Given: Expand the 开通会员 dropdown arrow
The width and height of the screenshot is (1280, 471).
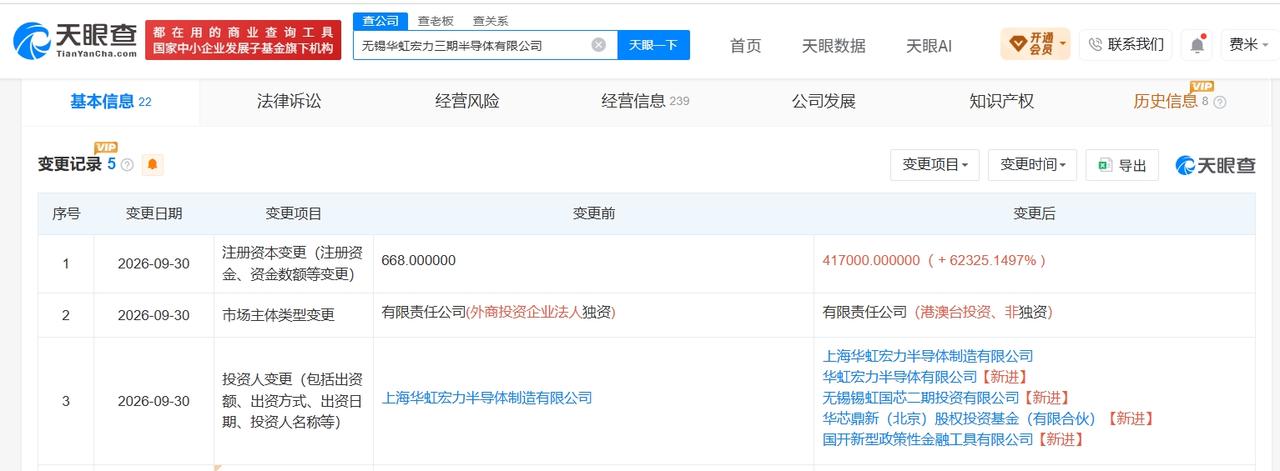Looking at the screenshot, I should click(1063, 44).
